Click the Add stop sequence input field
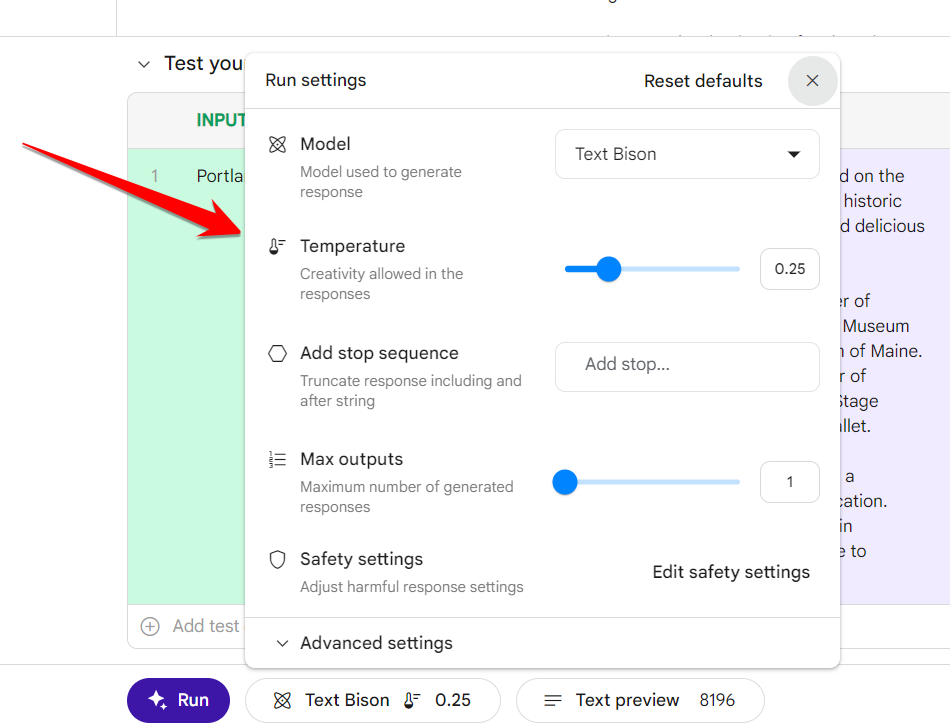 coord(687,366)
